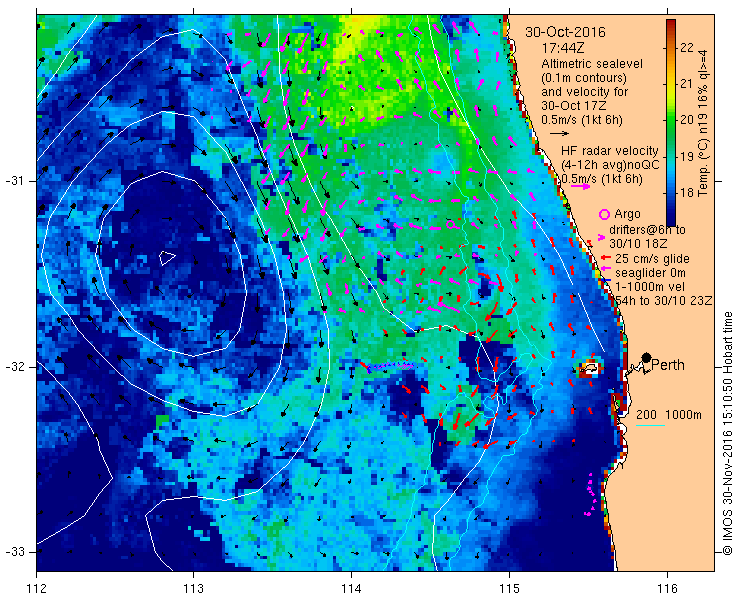Click the blue seaglider track near -32
This screenshot has height=600, width=740.
[x=392, y=366]
